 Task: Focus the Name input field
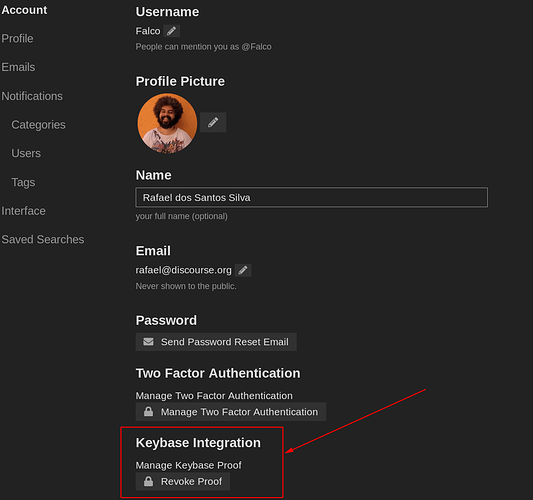(x=311, y=197)
